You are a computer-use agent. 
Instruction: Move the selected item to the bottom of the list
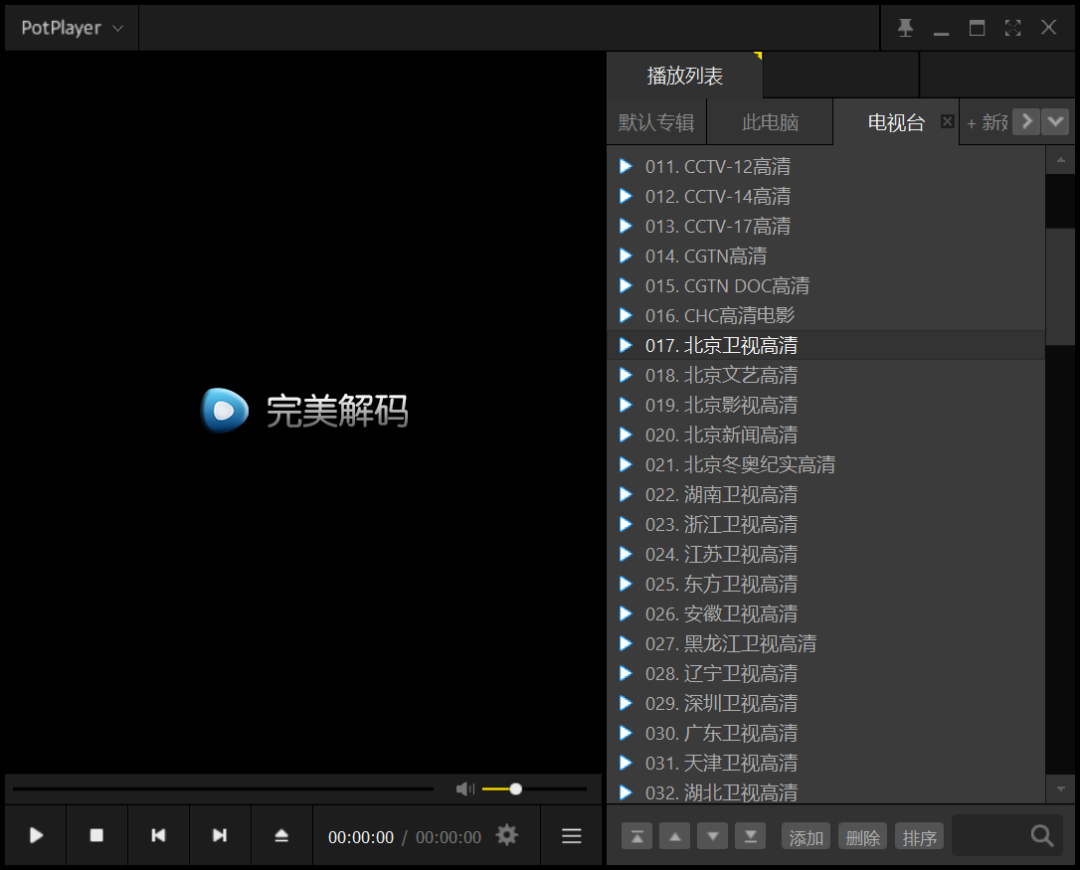(x=751, y=837)
